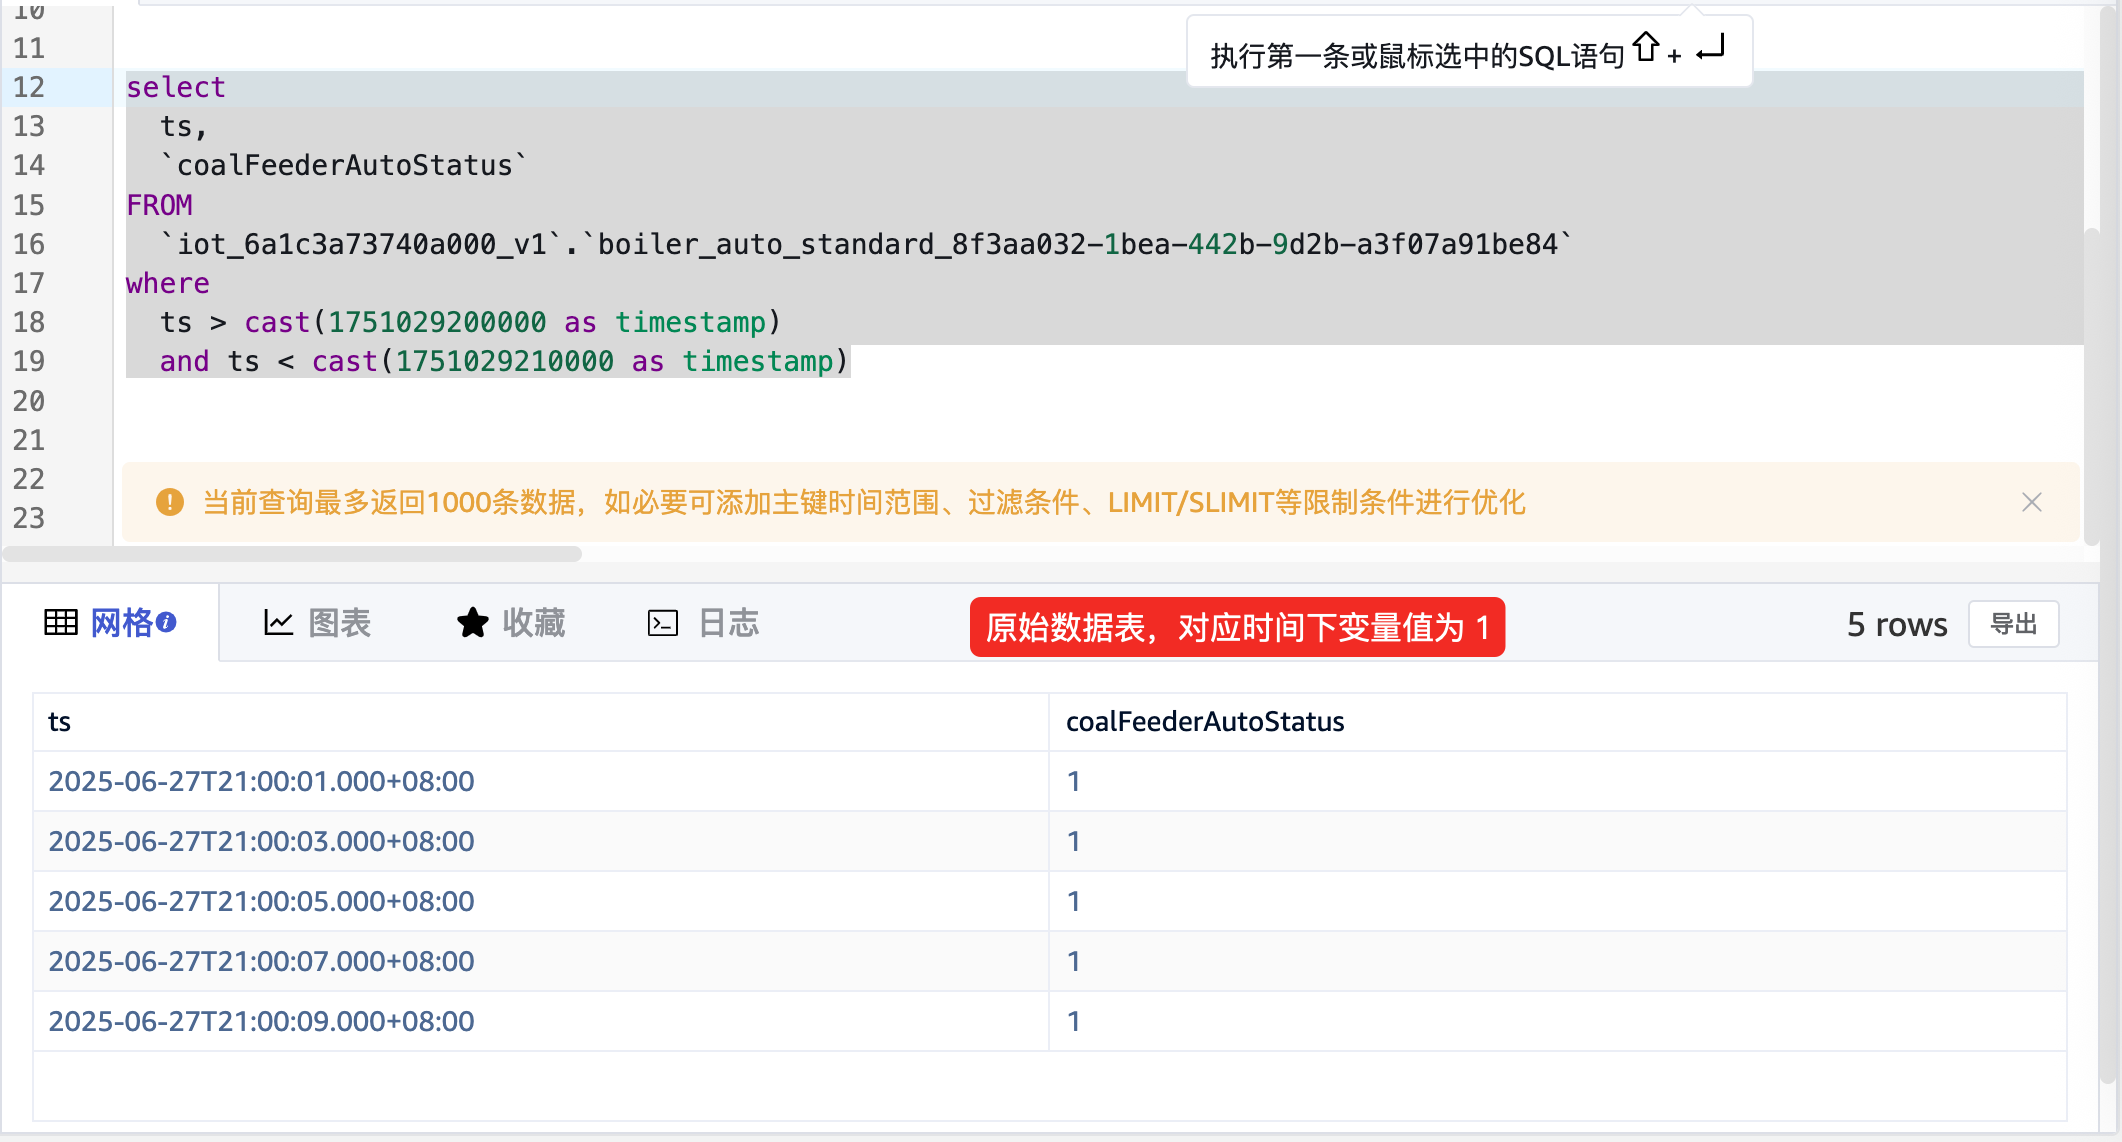Click the star icon for 收藏
The height and width of the screenshot is (1142, 2122).
[472, 623]
